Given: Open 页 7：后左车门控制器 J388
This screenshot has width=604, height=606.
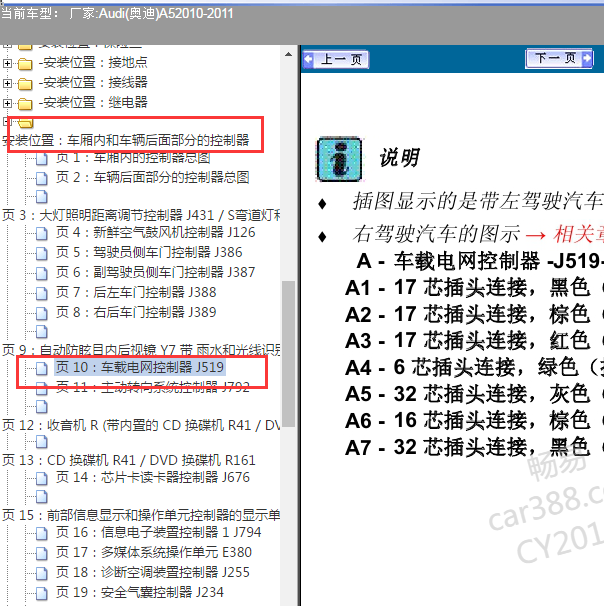Looking at the screenshot, I should pos(136,292).
